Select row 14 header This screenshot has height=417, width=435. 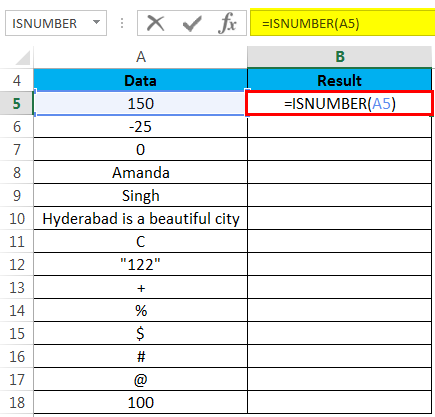[x=17, y=310]
